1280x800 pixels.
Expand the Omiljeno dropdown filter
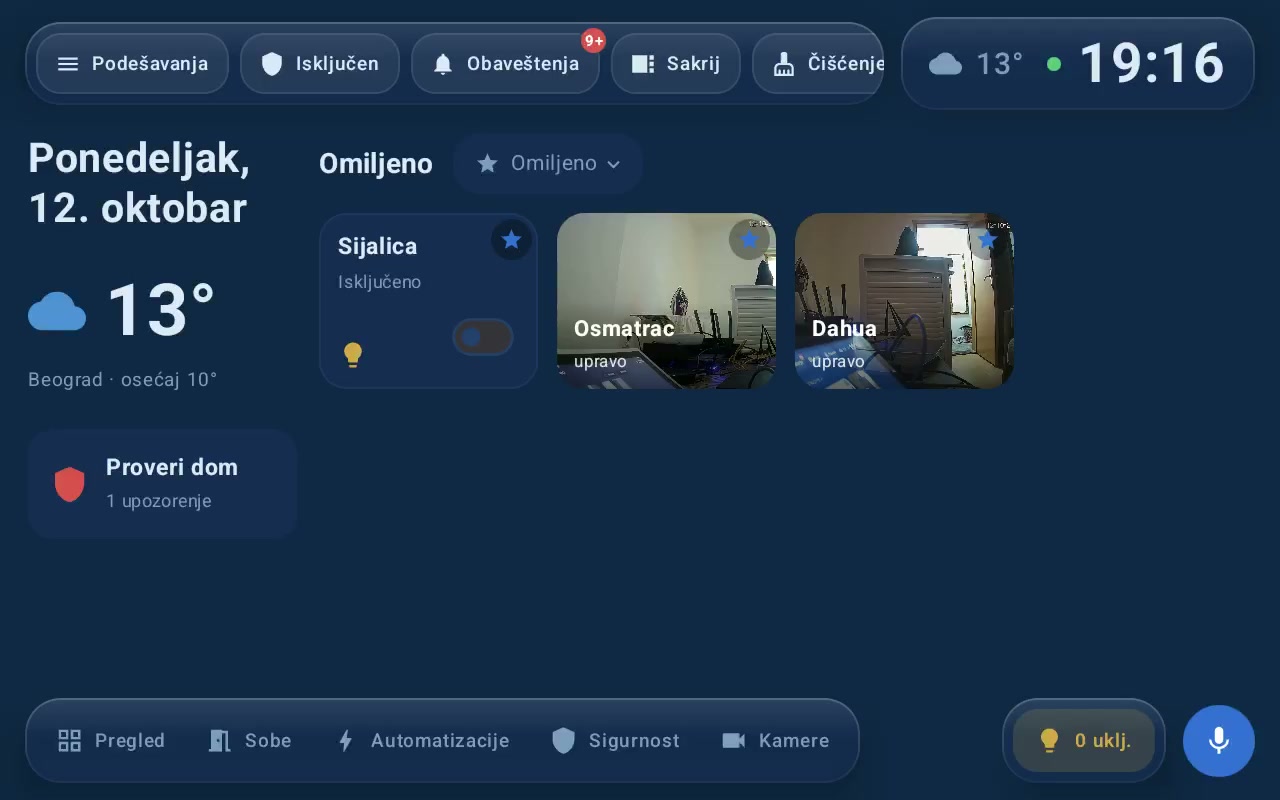point(548,163)
